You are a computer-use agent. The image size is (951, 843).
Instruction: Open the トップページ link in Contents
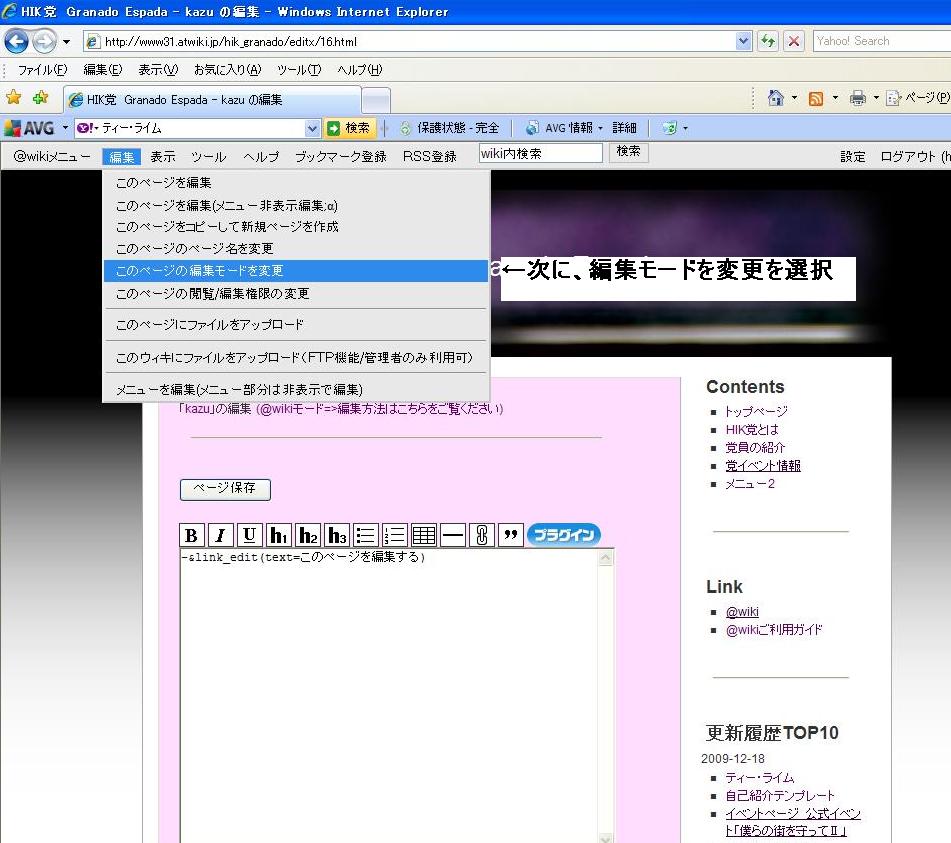(x=756, y=411)
